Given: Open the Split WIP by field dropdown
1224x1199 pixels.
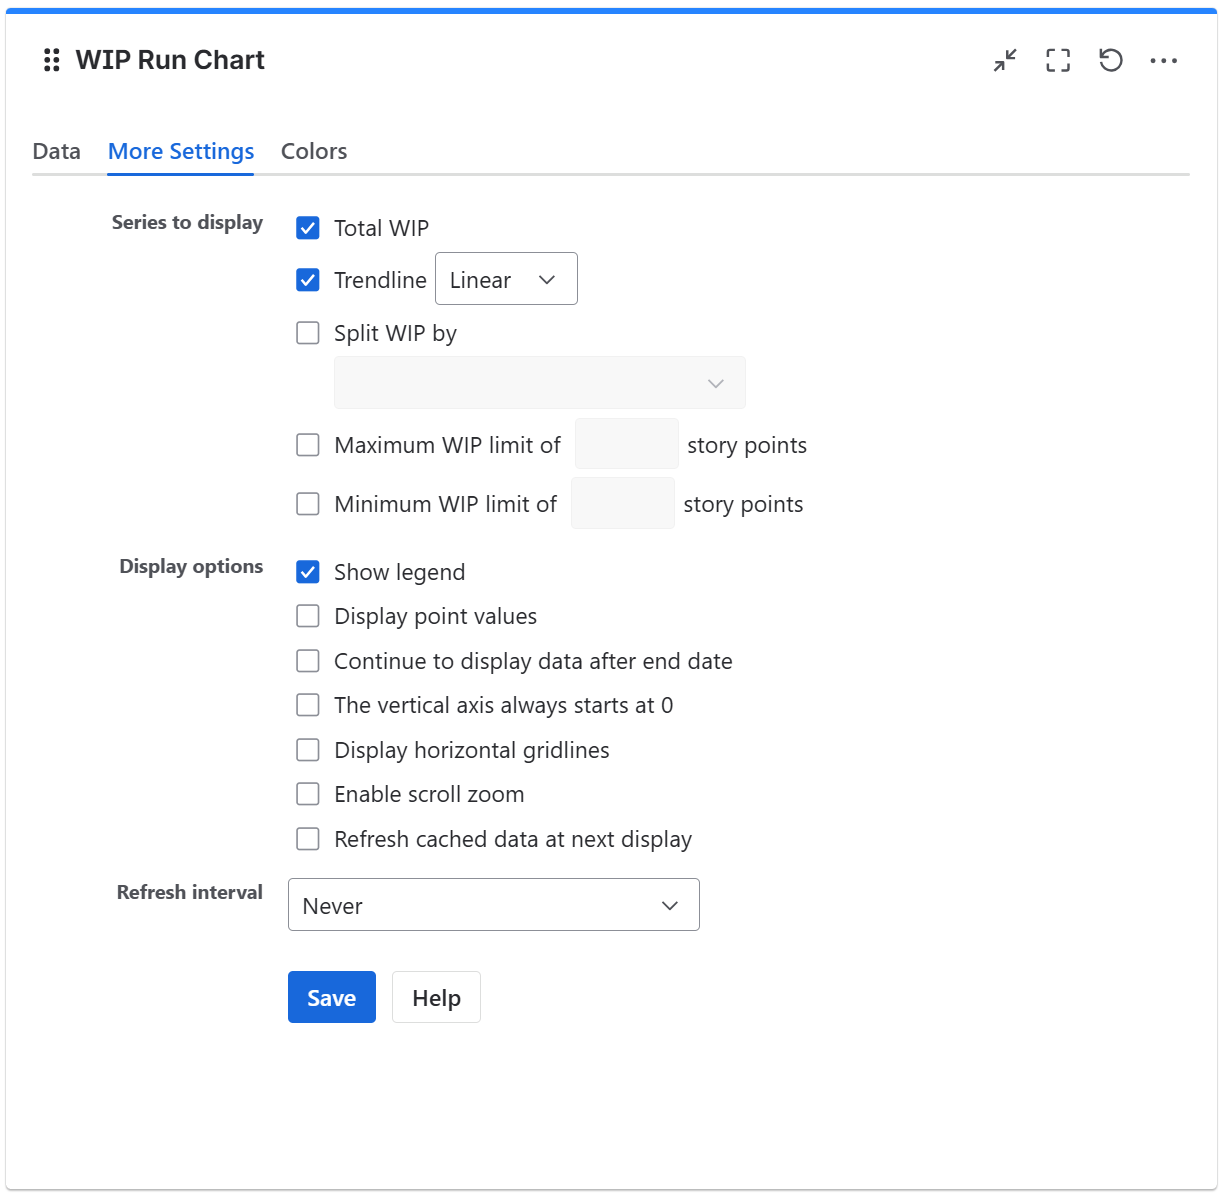Looking at the screenshot, I should [539, 382].
